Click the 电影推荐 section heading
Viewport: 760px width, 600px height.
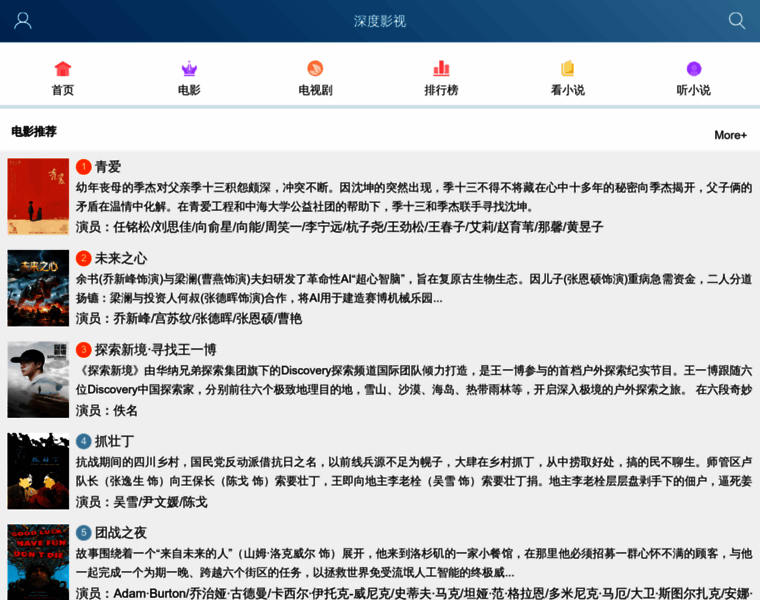34,132
